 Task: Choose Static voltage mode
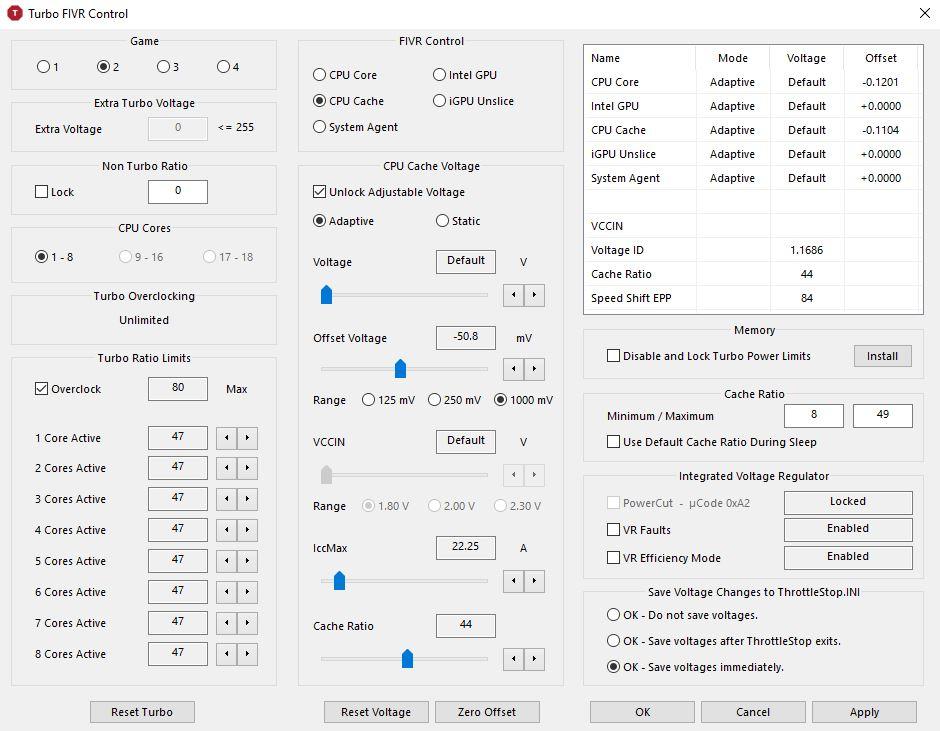[x=442, y=221]
